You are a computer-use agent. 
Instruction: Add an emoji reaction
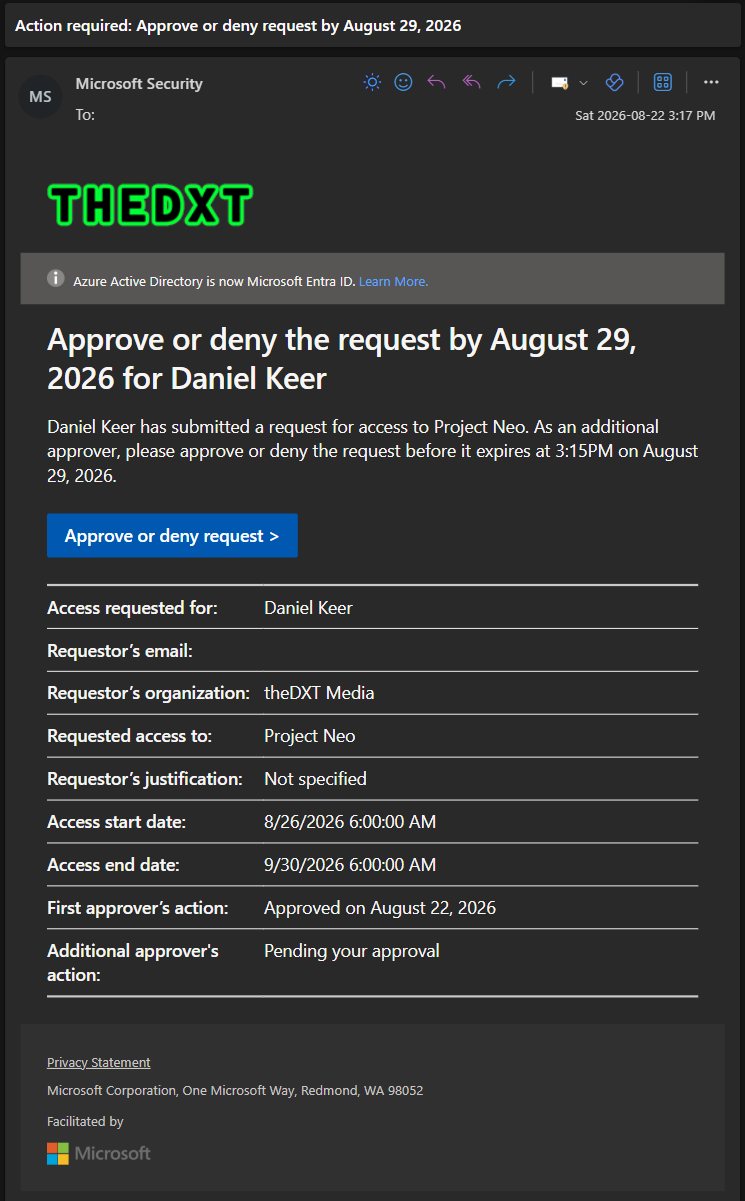403,82
